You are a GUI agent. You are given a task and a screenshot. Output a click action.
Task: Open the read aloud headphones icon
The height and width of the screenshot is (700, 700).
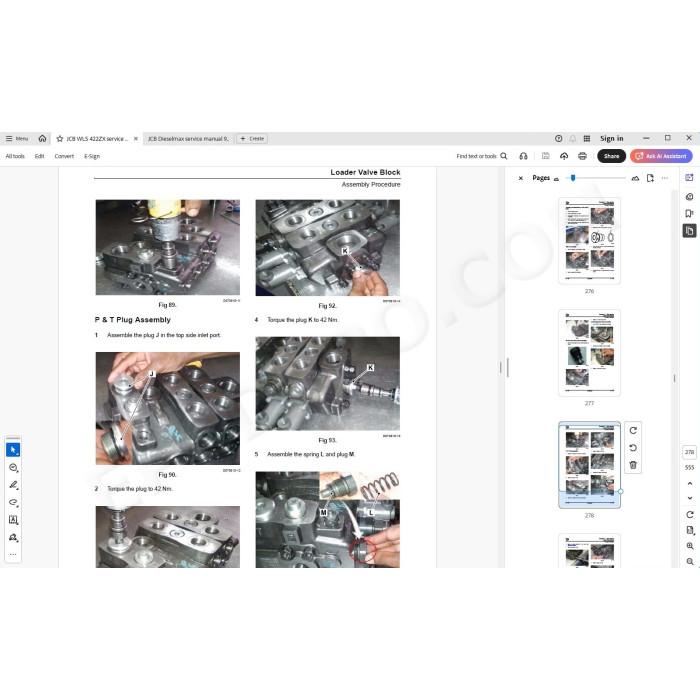coord(523,156)
